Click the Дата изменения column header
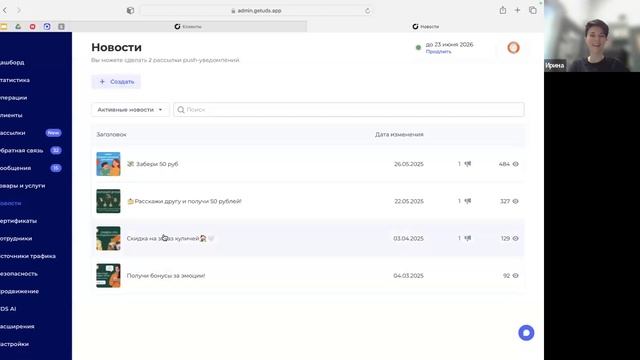Image resolution: width=640 pixels, height=360 pixels. click(x=399, y=134)
